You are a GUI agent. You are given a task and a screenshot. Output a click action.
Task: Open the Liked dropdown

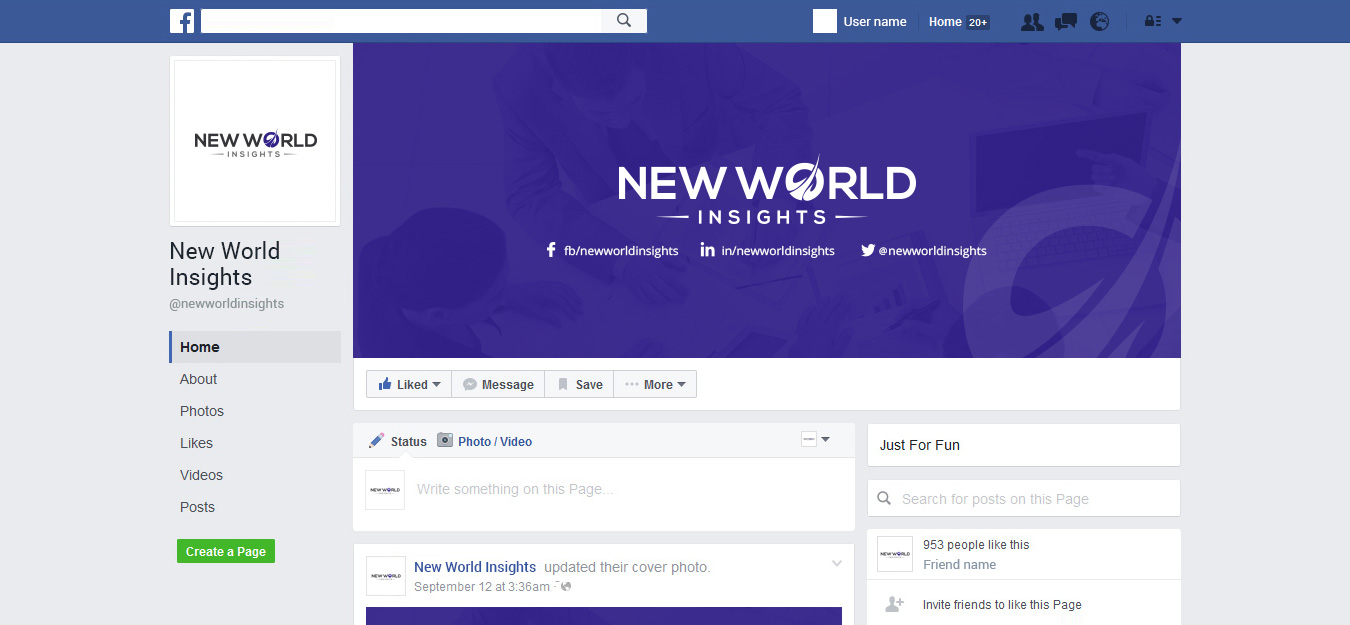(x=408, y=384)
